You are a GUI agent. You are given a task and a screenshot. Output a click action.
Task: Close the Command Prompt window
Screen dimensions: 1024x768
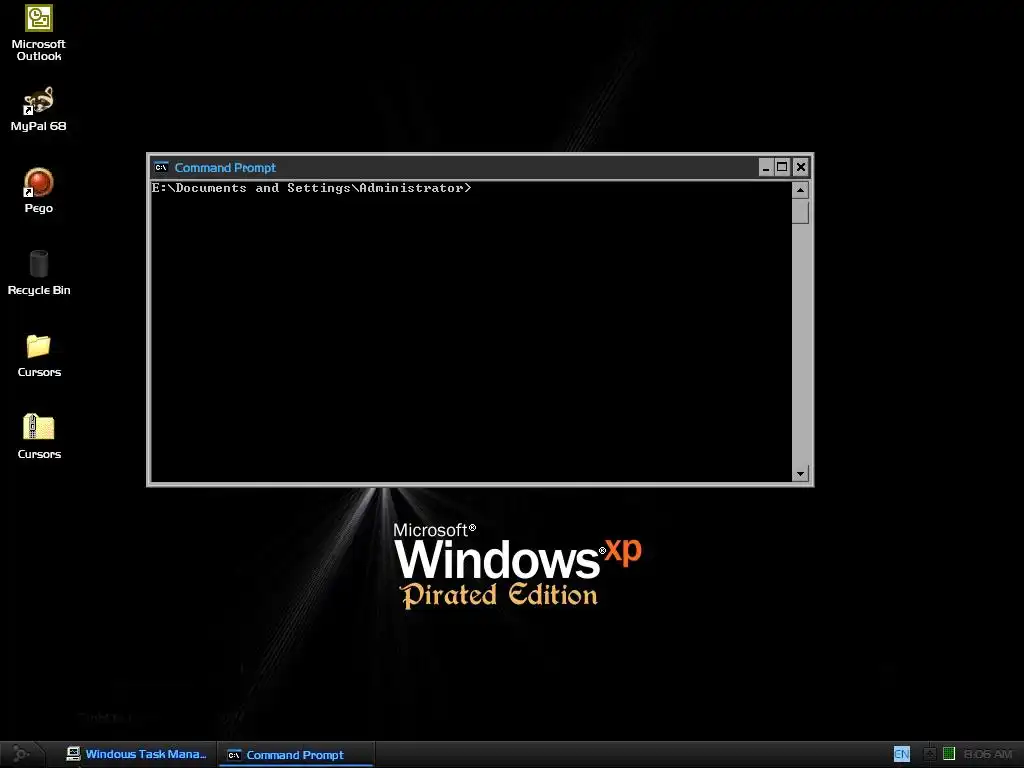pyautogui.click(x=801, y=167)
